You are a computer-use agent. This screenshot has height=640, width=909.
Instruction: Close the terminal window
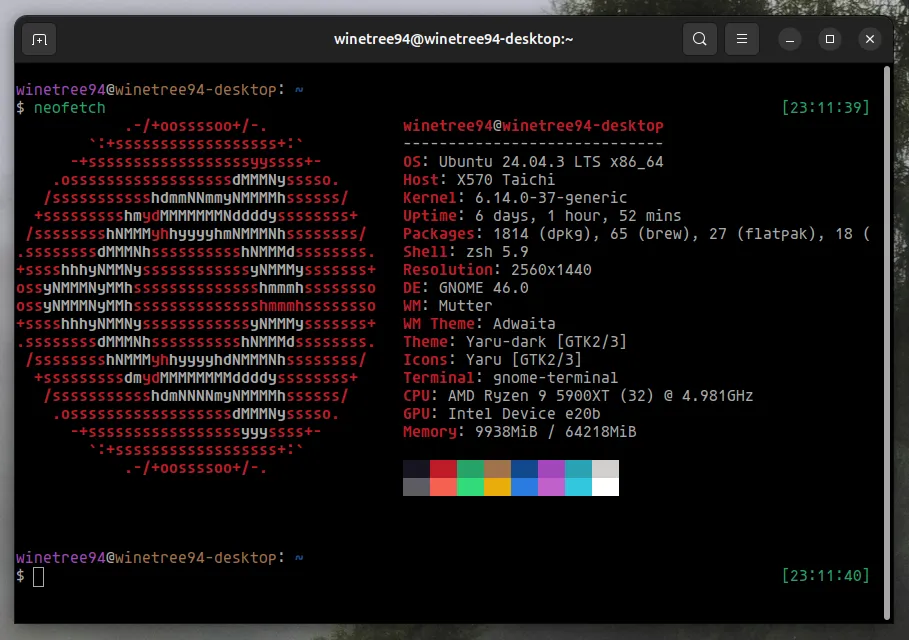[870, 39]
